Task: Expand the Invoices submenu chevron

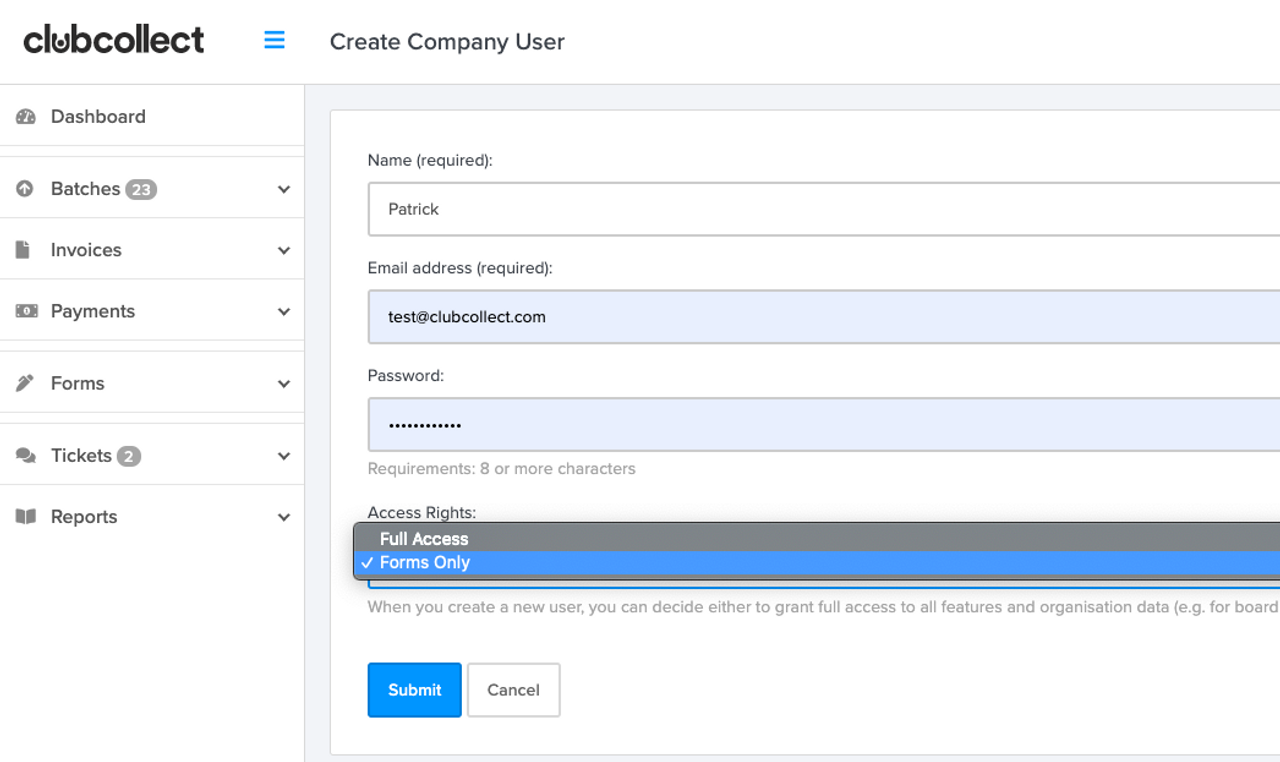Action: pos(284,250)
